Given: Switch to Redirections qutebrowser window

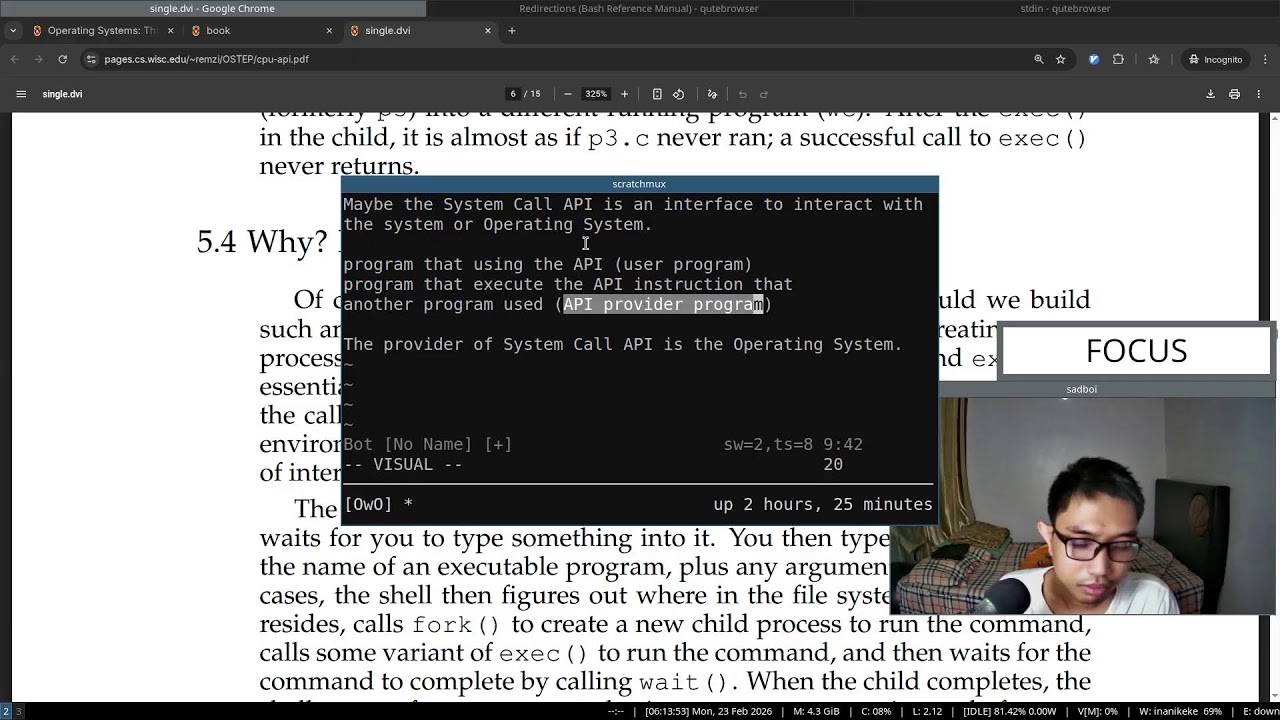Looking at the screenshot, I should click(639, 8).
